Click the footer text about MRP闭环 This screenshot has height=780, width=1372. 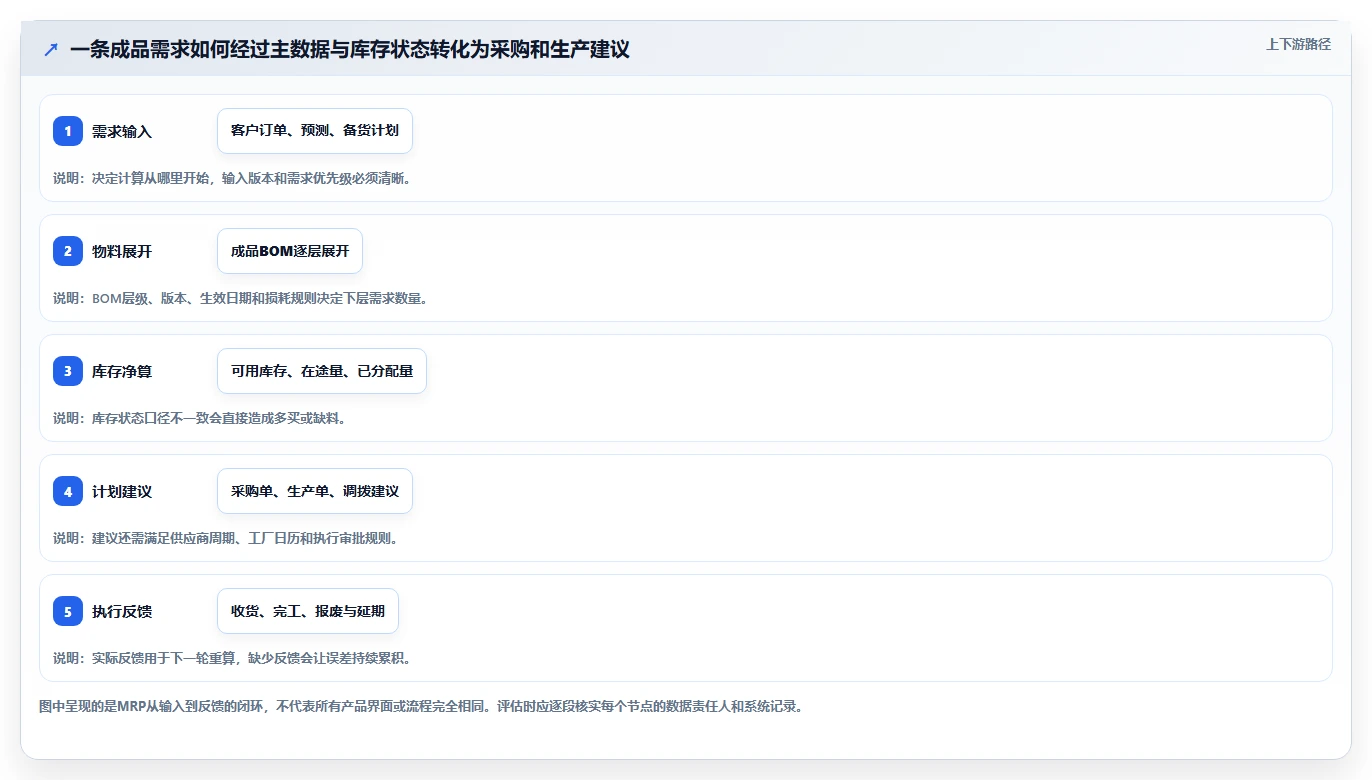pos(421,706)
